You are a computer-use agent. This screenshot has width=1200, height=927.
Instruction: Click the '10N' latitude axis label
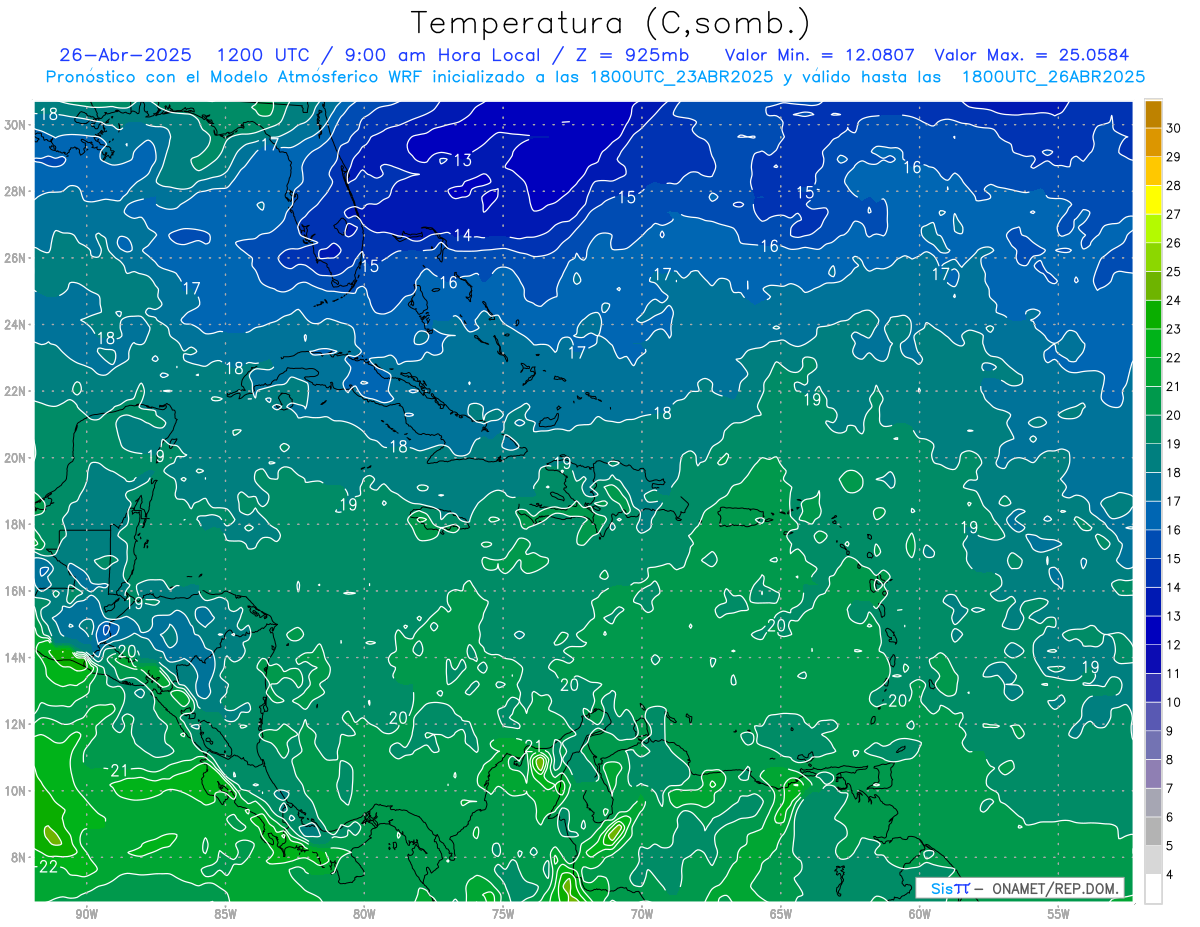click(15, 791)
